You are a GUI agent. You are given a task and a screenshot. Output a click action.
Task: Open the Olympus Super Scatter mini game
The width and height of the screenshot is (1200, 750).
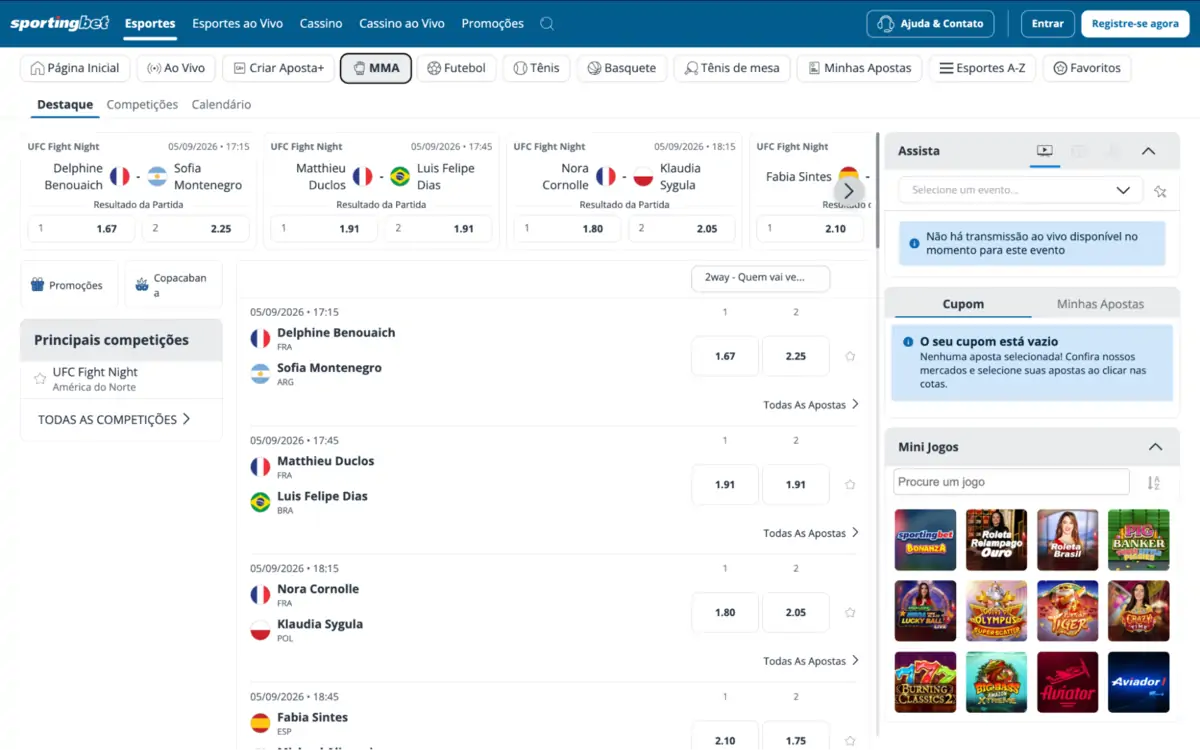tap(996, 611)
